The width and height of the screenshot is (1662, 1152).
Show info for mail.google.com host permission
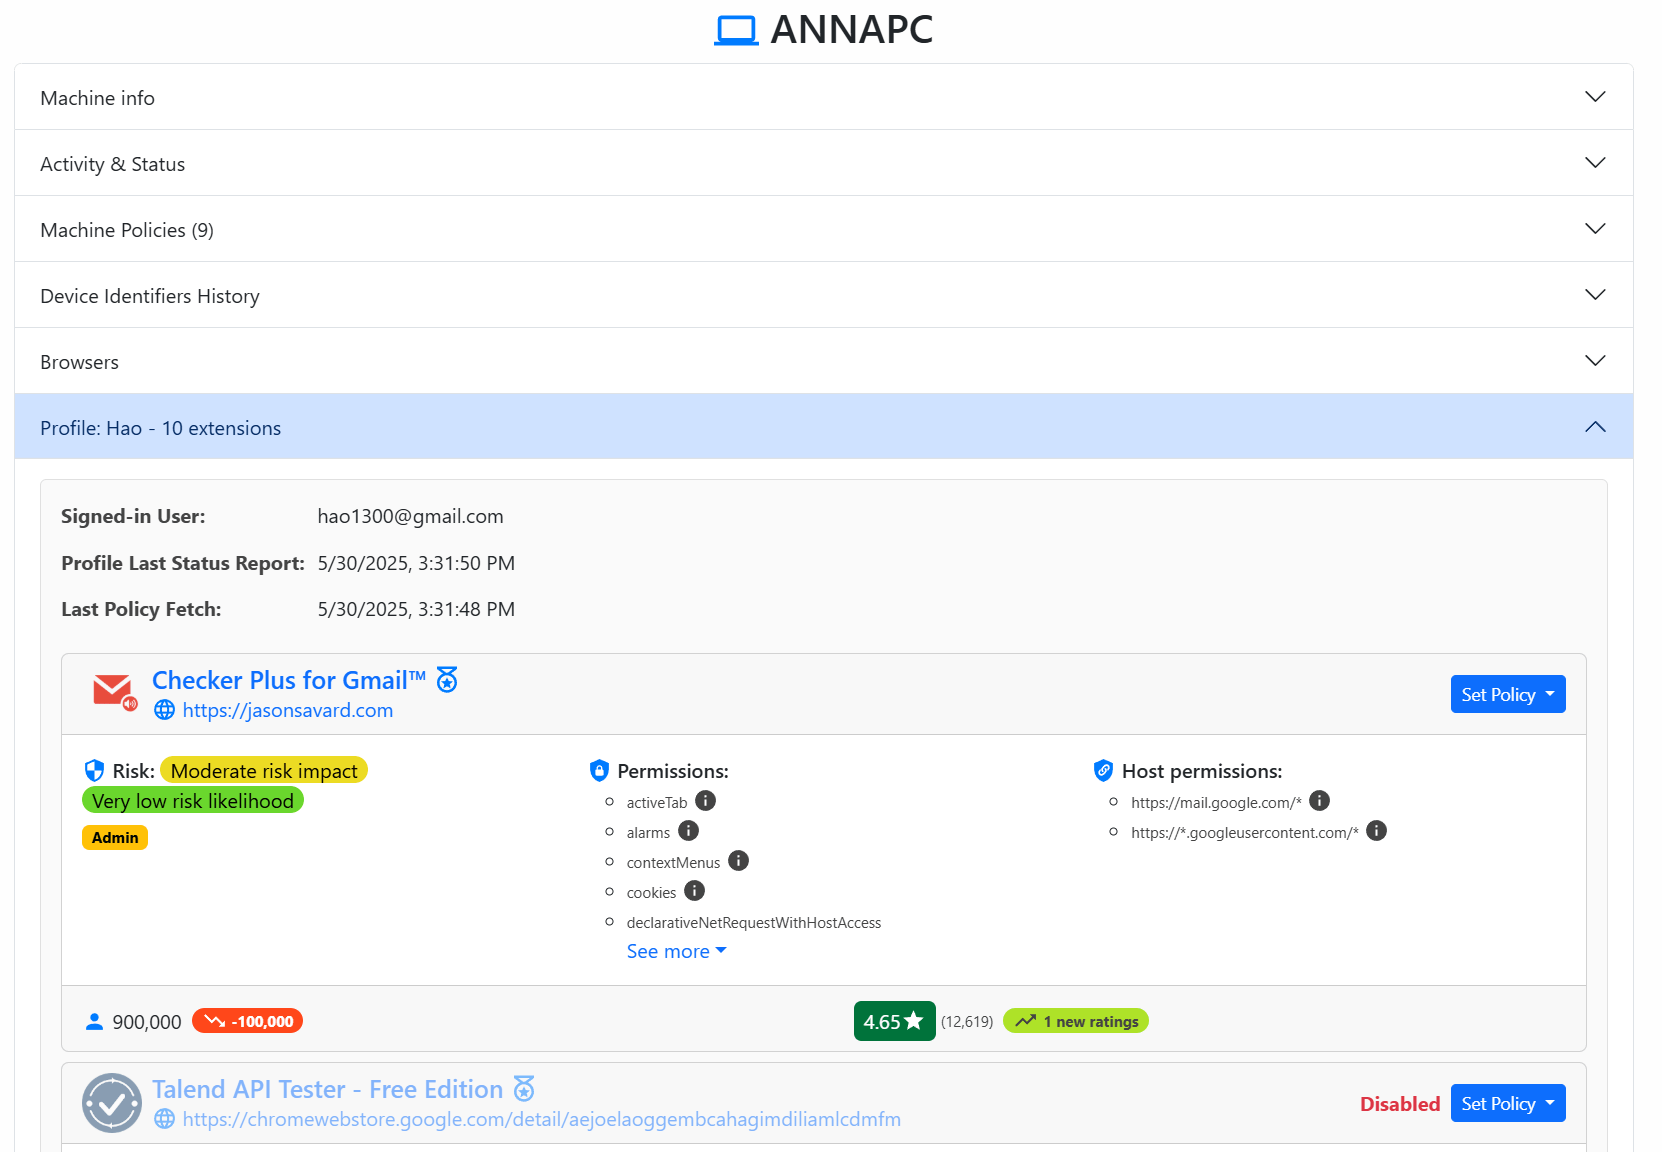click(x=1319, y=801)
